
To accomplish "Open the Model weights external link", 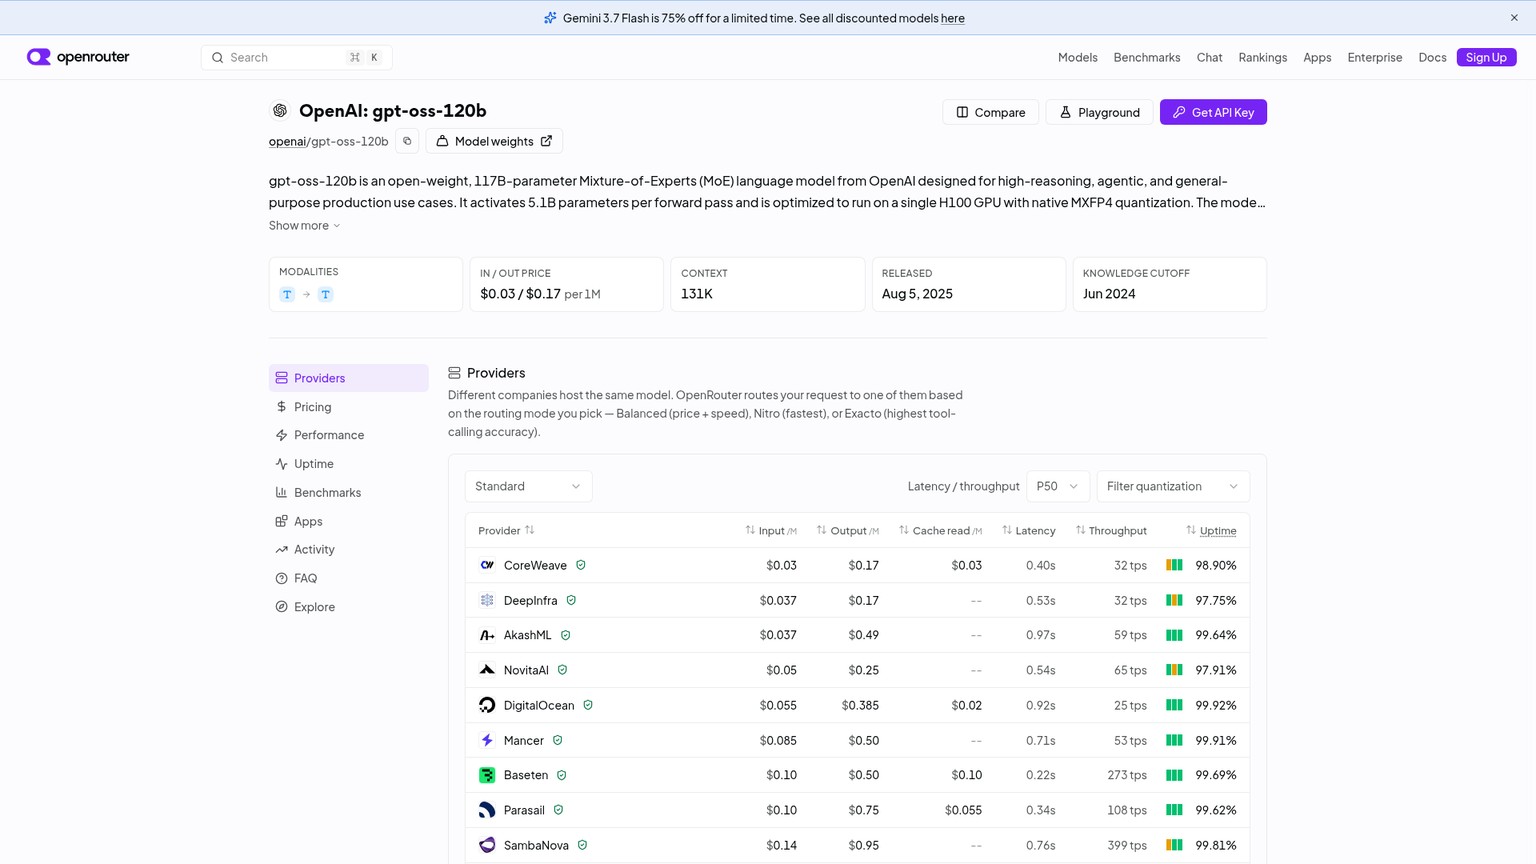I will click(x=494, y=141).
